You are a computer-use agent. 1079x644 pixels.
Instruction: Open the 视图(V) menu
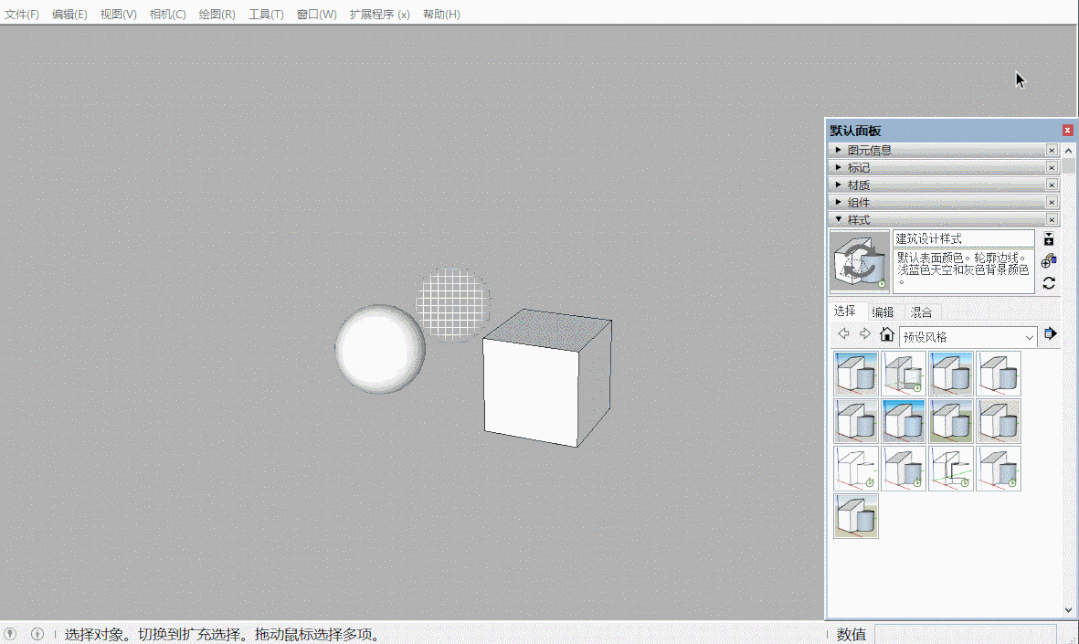click(x=118, y=14)
